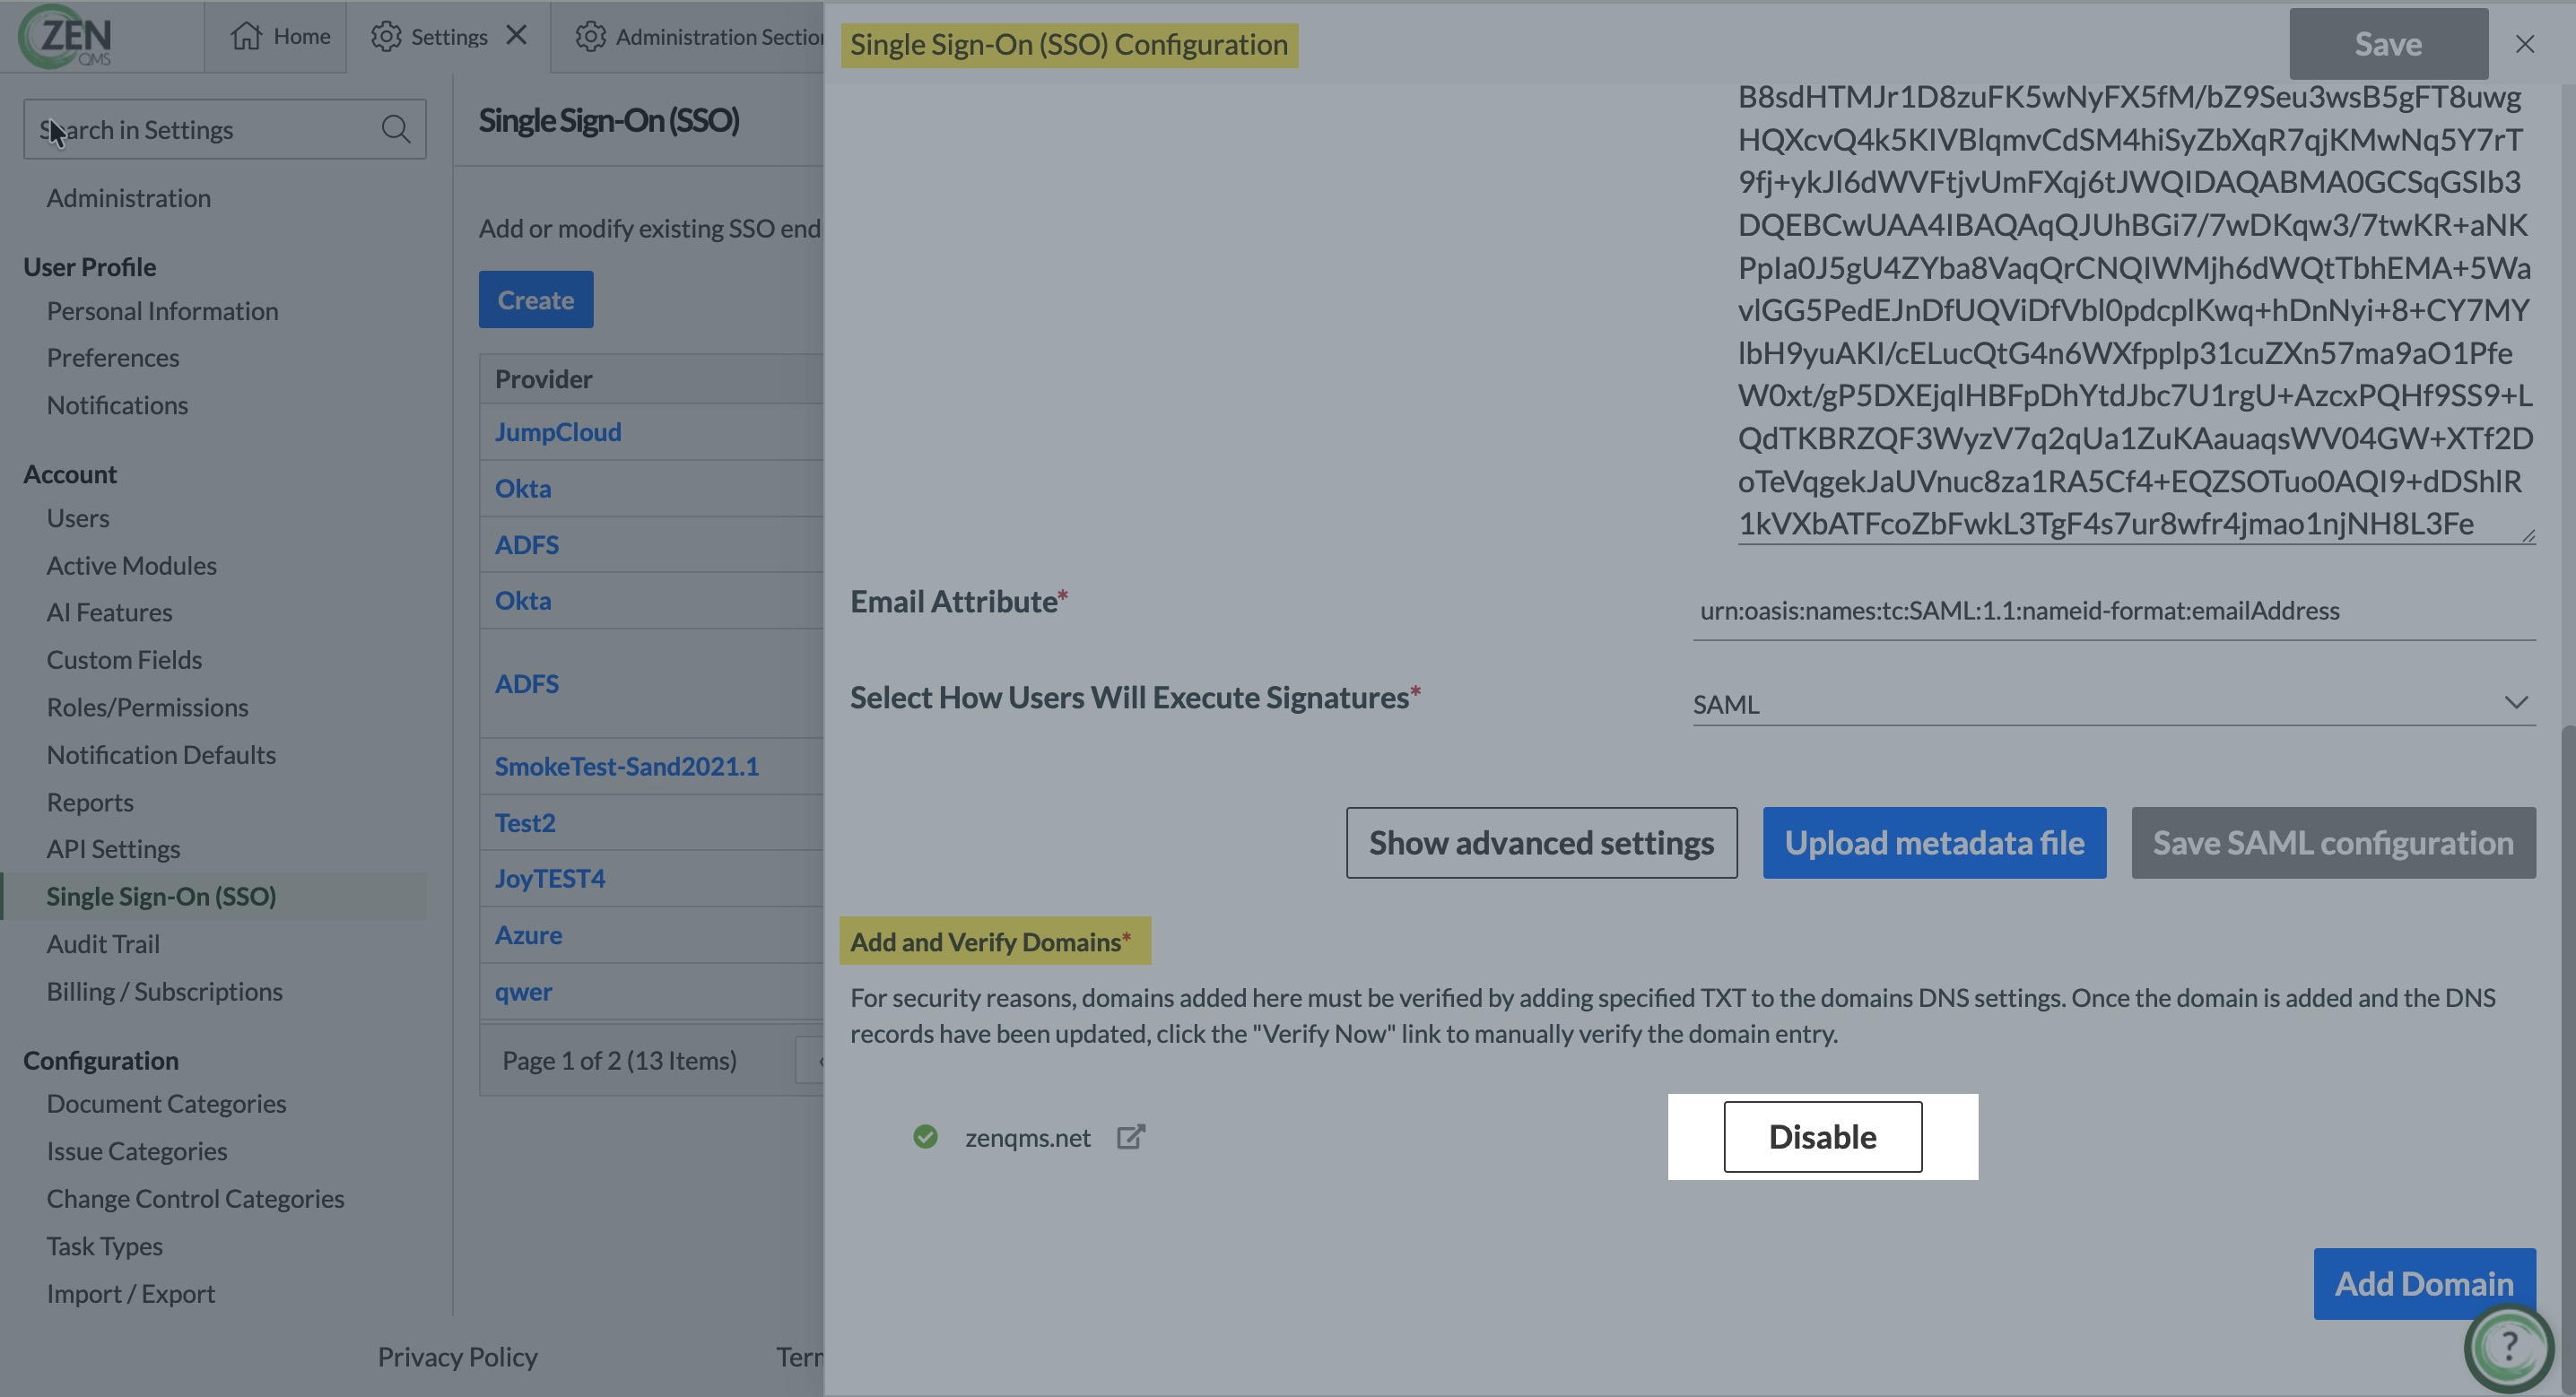2576x1397 pixels.
Task: Open API Settings
Action: tap(113, 849)
